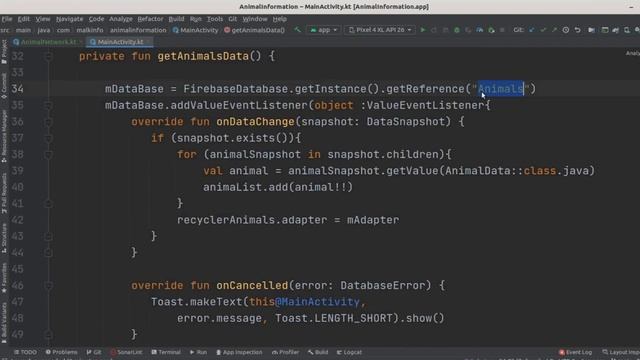640x360 pixels.
Task: Click the malkinfo breadcrumb folder
Action: [x=90, y=30]
